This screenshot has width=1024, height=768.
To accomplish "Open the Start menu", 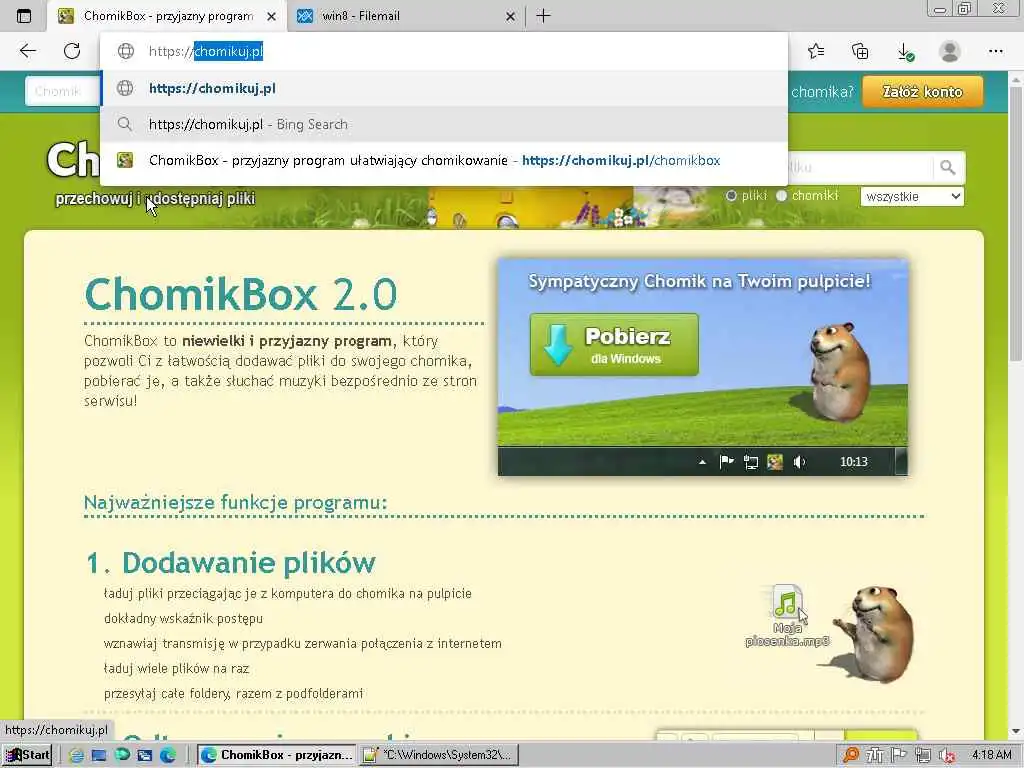I will coord(27,755).
